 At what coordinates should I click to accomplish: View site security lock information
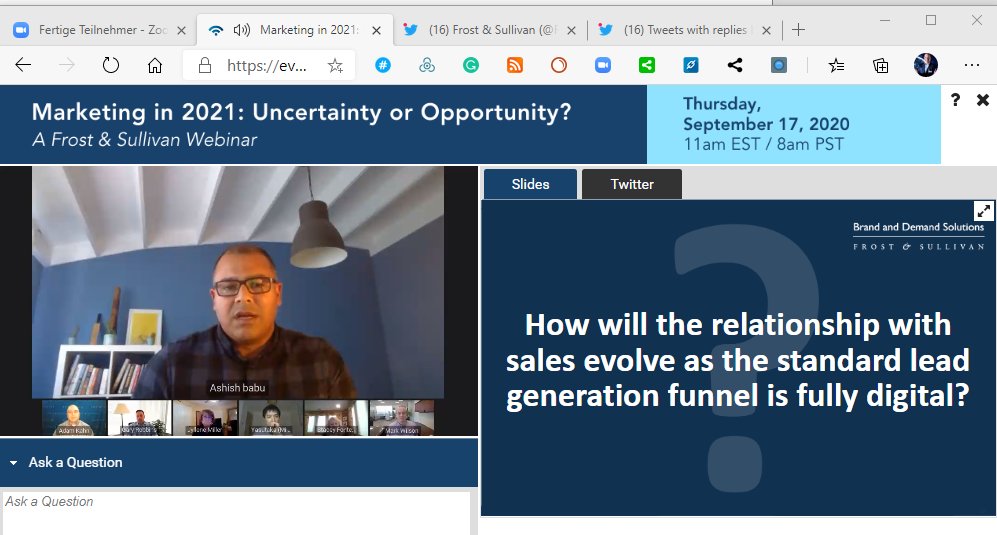coord(205,65)
